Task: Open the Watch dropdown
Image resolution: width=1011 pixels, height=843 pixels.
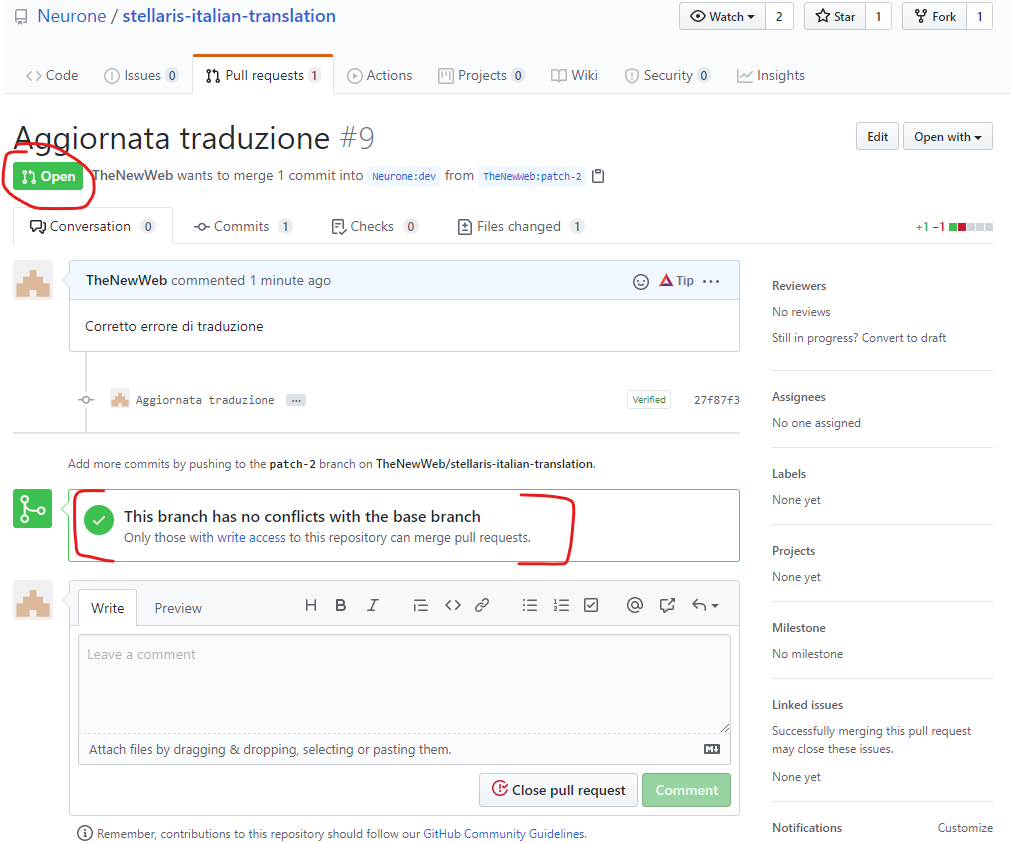Action: 722,17
